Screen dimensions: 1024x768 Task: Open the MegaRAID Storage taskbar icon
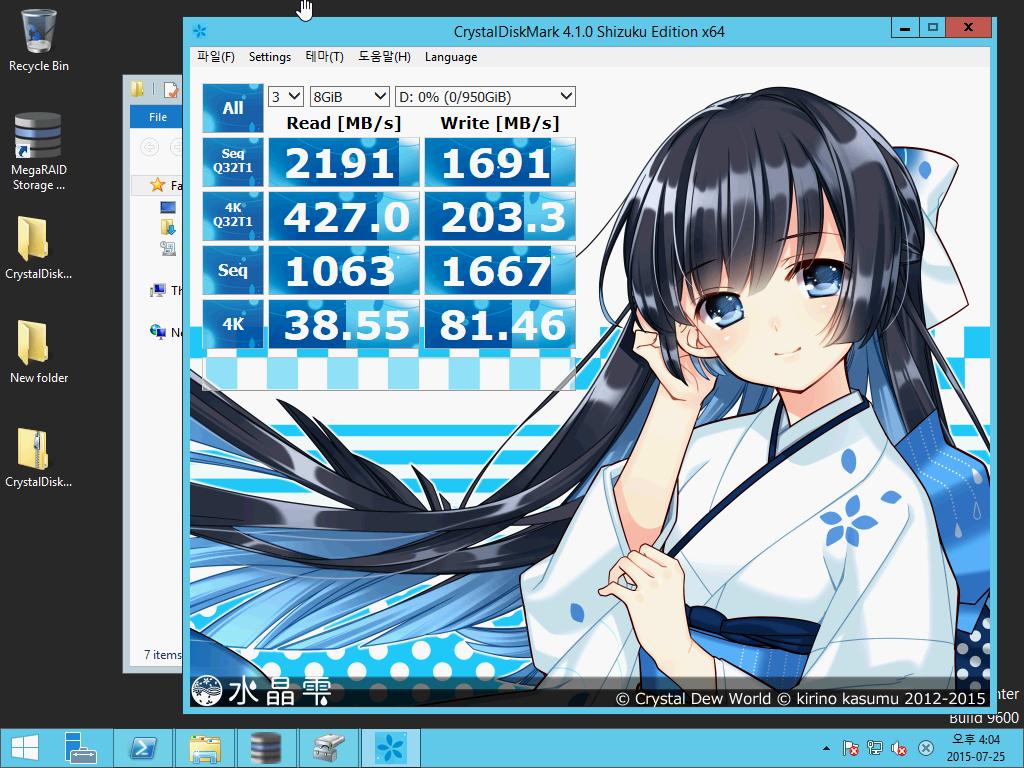(x=266, y=748)
